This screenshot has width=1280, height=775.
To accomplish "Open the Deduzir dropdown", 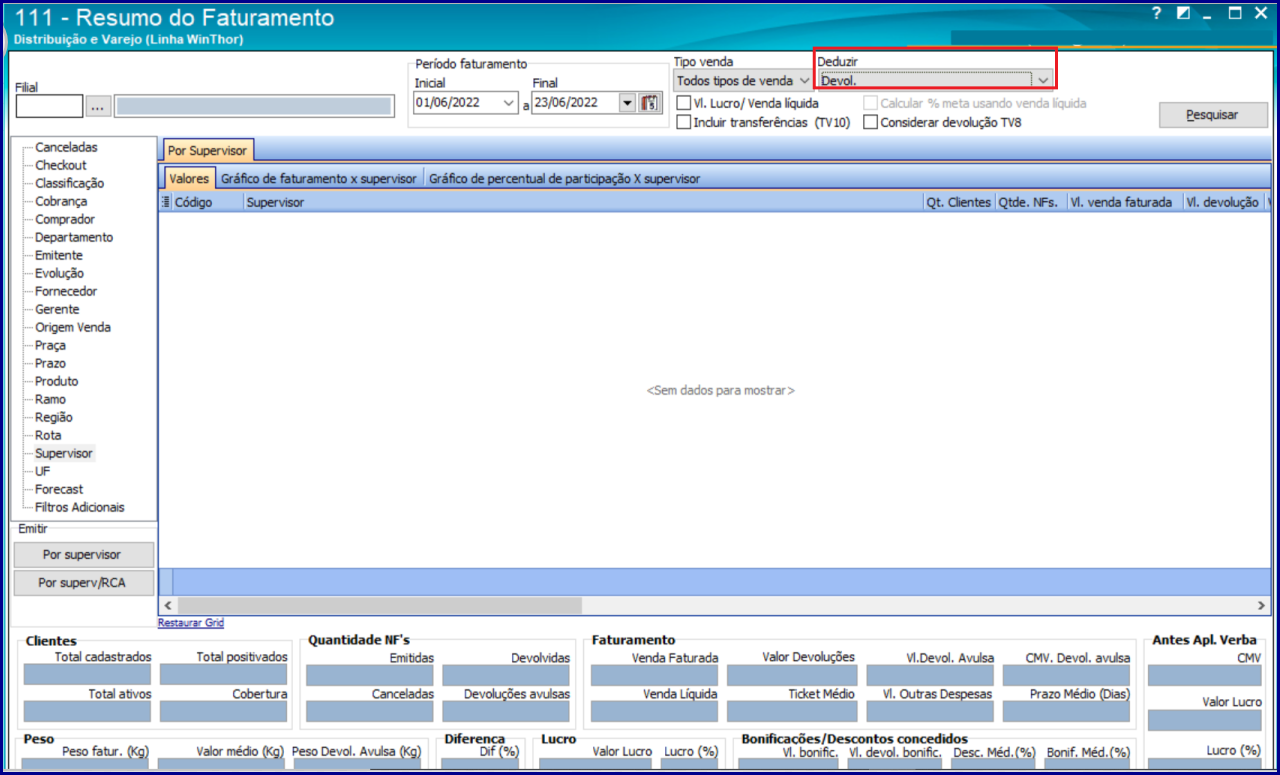I will coord(1043,80).
